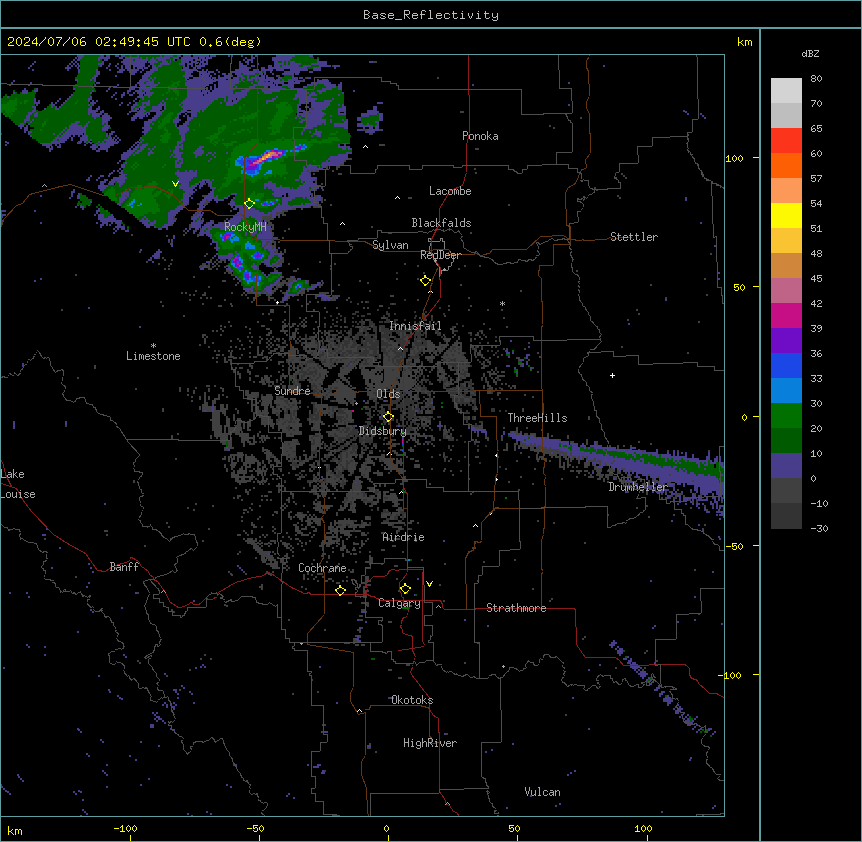Click the asterisk marker above Limestone
The width and height of the screenshot is (862, 842).
click(153, 346)
